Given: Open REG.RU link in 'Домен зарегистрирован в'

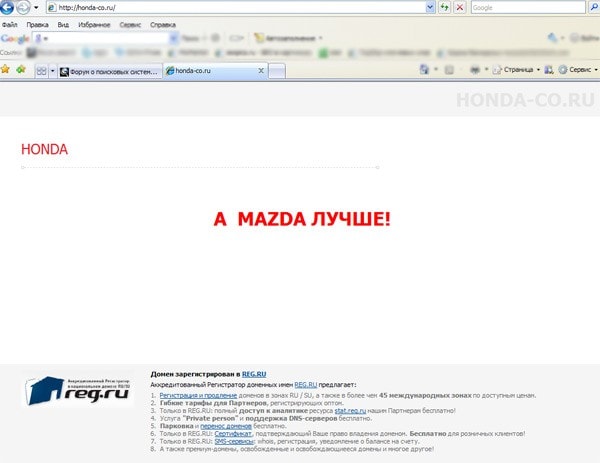Looking at the screenshot, I should tap(254, 374).
